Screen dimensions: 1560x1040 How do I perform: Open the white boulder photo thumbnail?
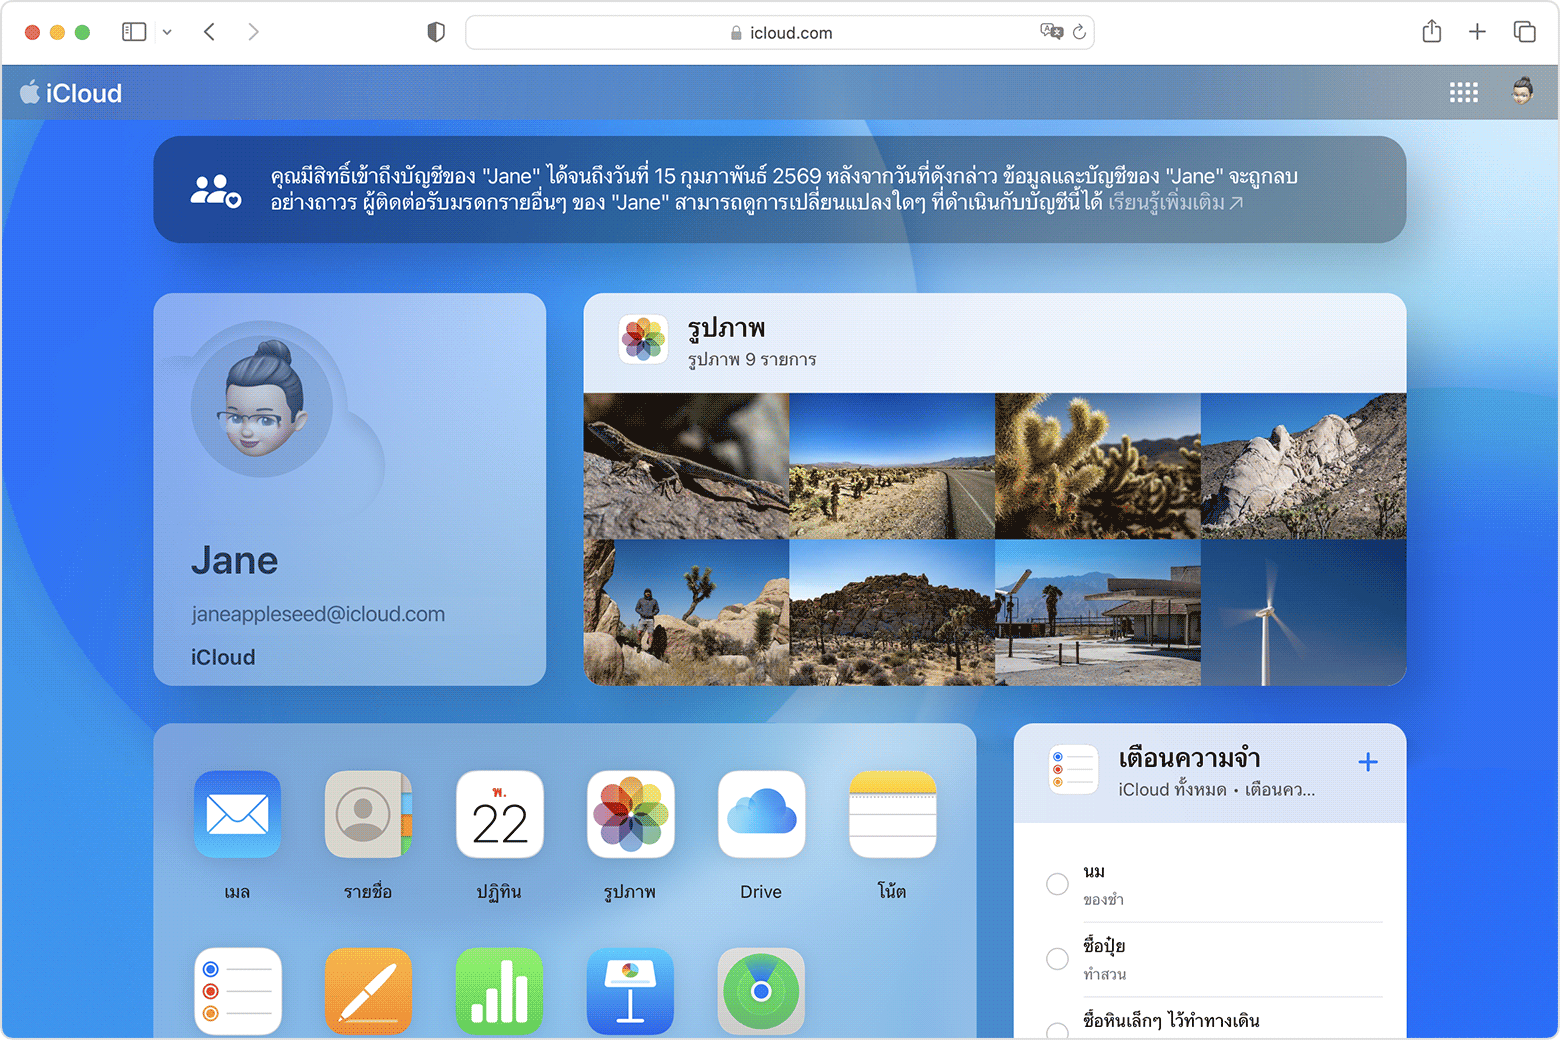[1304, 466]
